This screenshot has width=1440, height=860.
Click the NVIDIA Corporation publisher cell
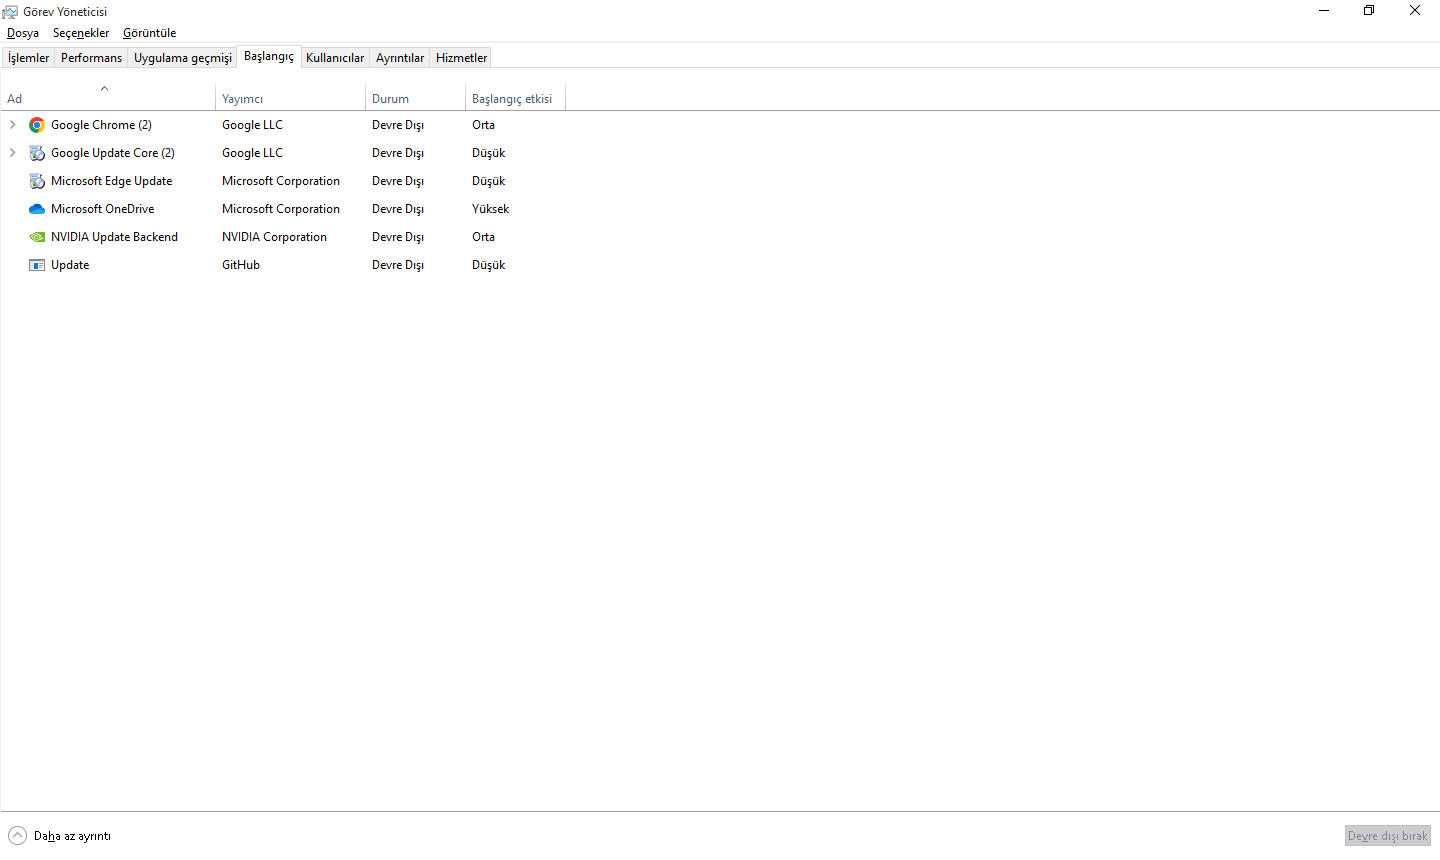click(274, 237)
